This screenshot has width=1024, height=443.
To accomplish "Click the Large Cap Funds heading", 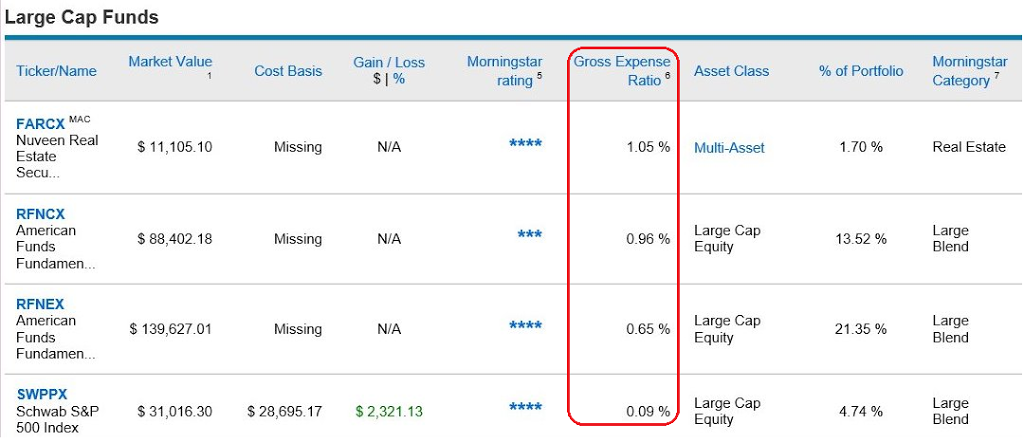I will coord(82,17).
